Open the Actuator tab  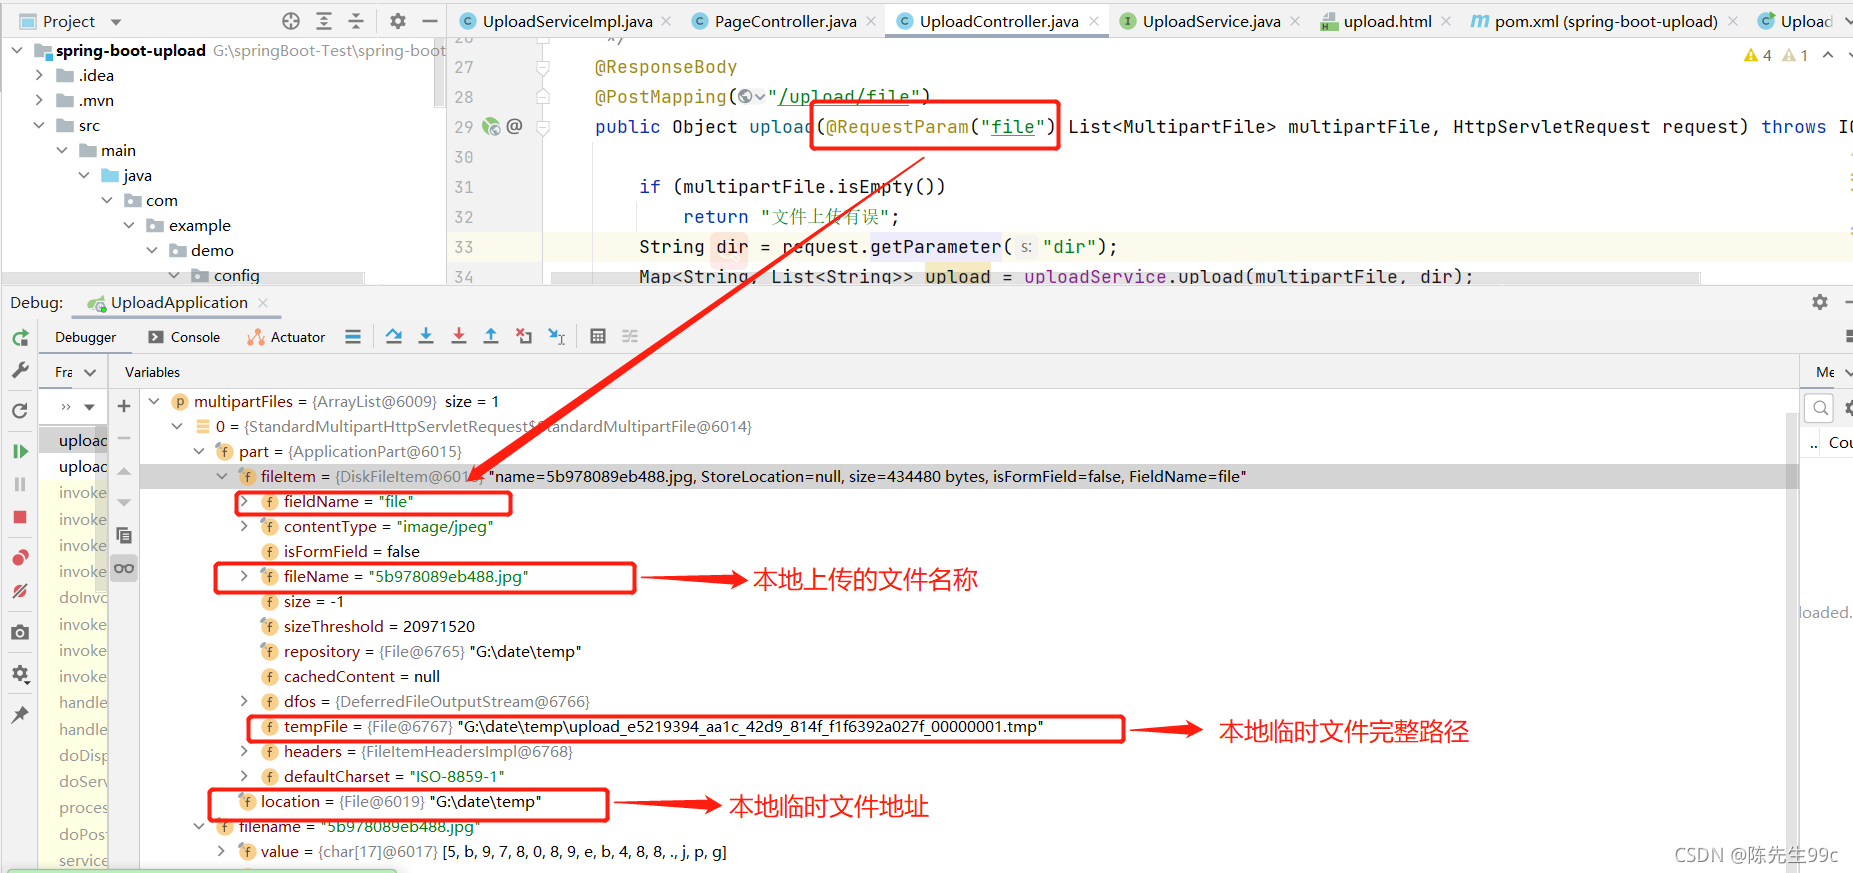(286, 337)
